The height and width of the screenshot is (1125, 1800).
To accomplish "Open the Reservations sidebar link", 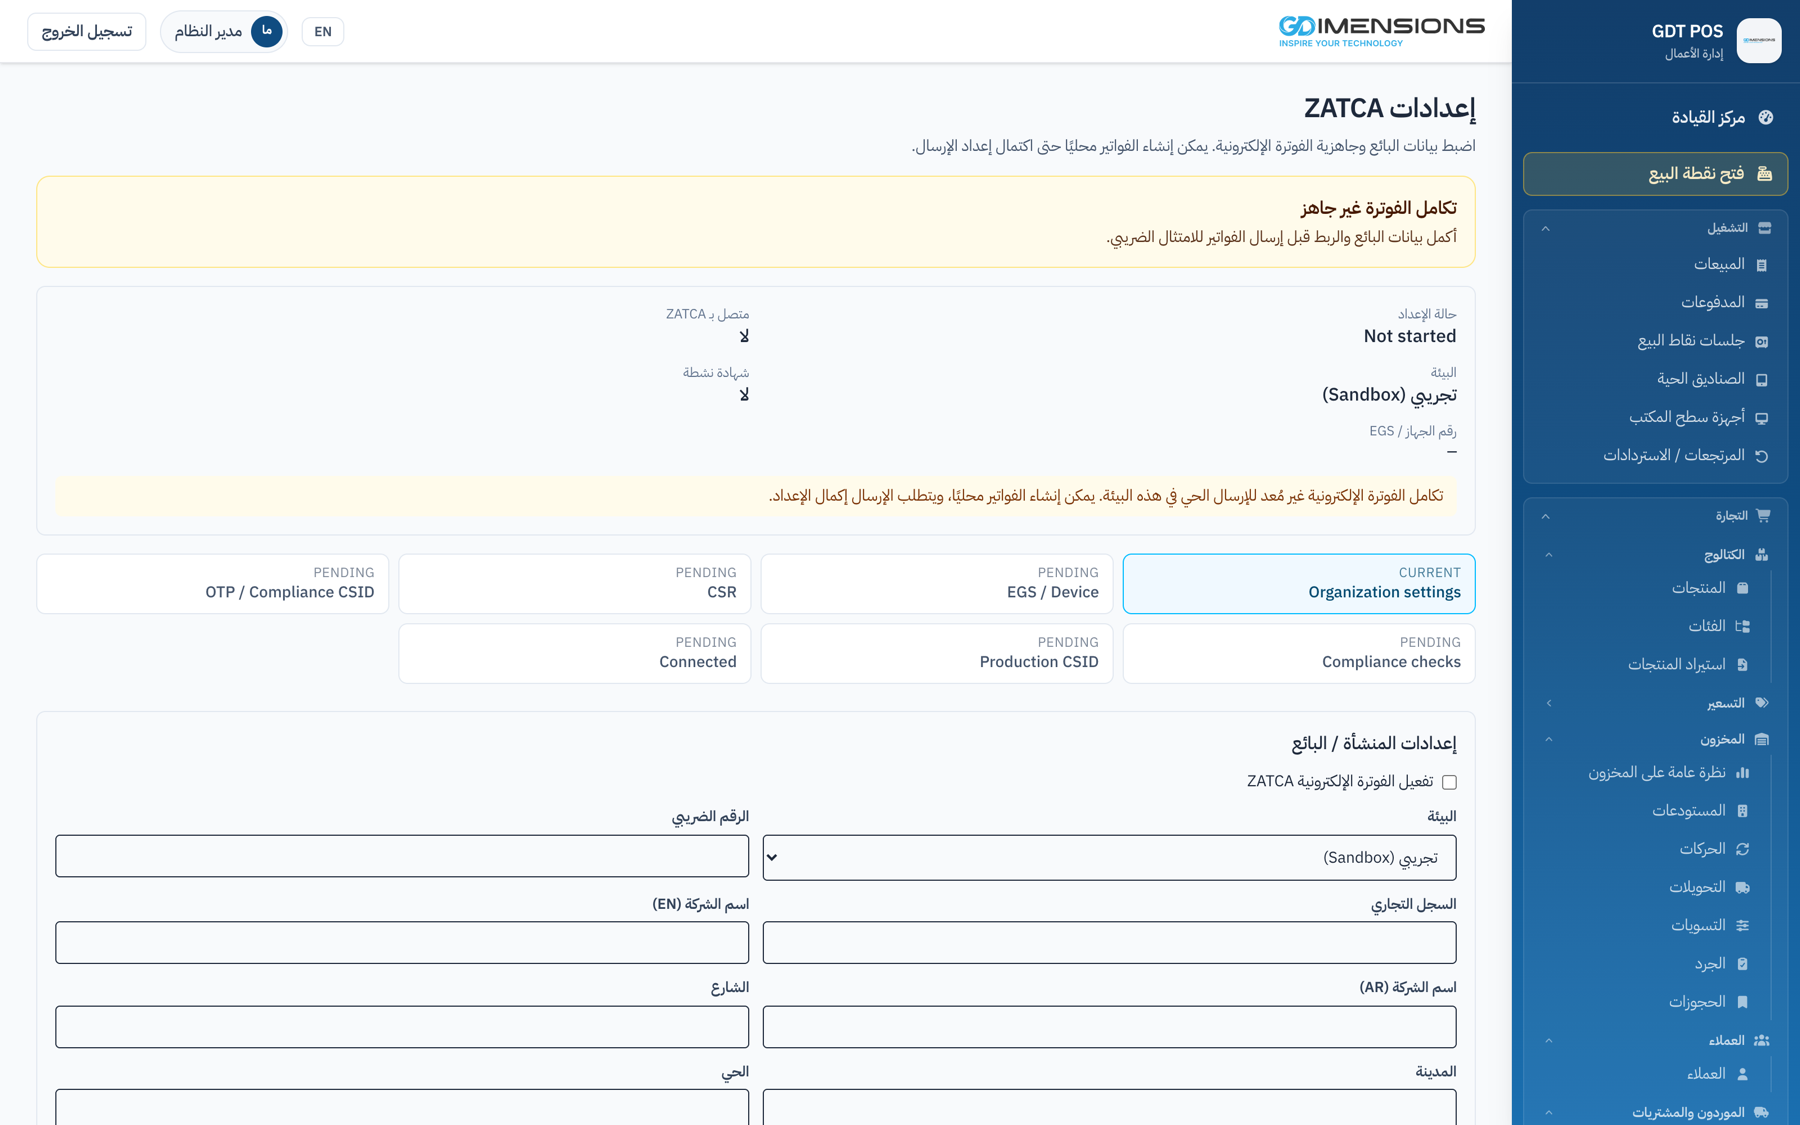I will point(1697,1002).
